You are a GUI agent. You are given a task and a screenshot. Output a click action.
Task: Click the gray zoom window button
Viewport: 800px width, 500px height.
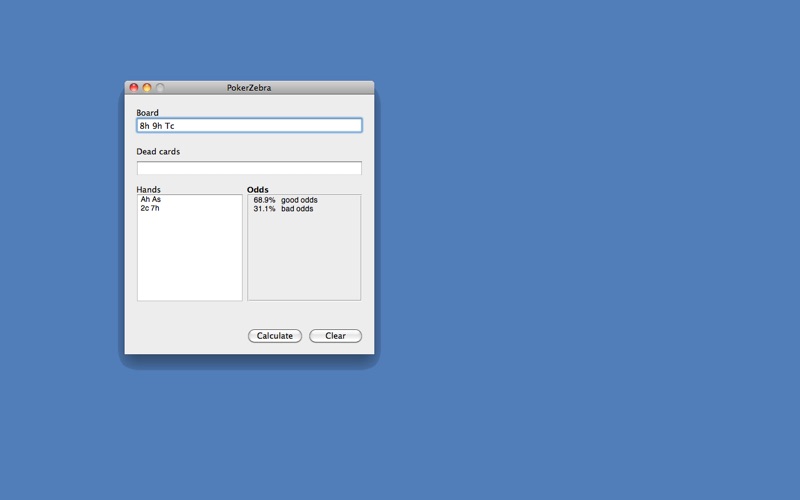(x=160, y=88)
